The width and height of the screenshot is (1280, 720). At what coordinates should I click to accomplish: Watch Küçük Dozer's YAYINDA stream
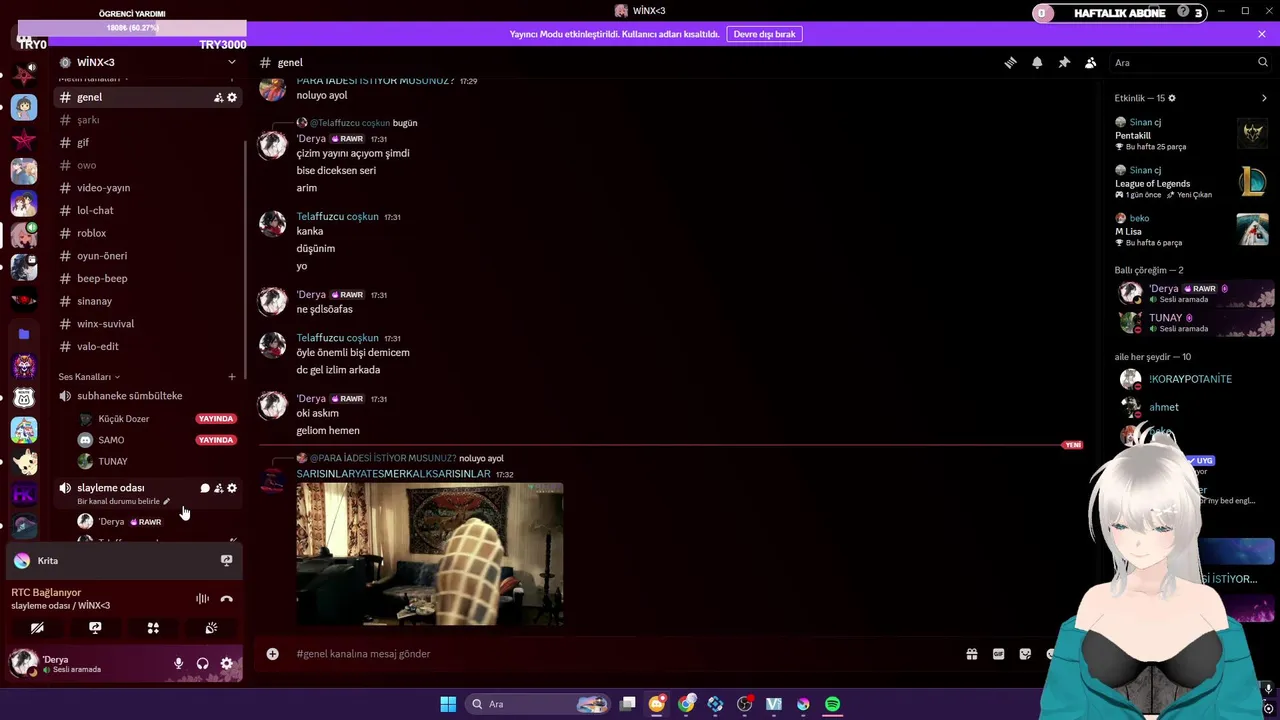click(x=216, y=419)
